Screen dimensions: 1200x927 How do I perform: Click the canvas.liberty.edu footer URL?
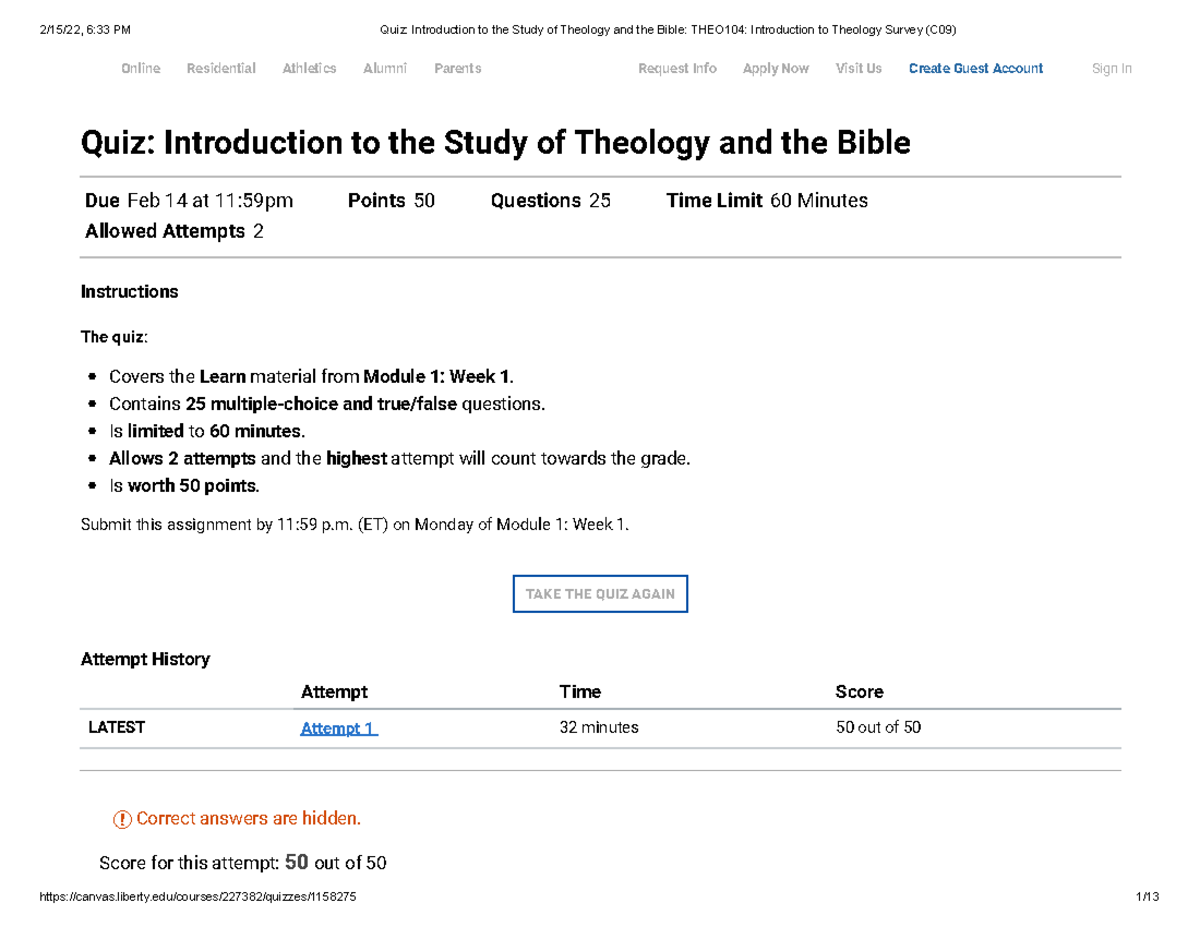[197, 897]
